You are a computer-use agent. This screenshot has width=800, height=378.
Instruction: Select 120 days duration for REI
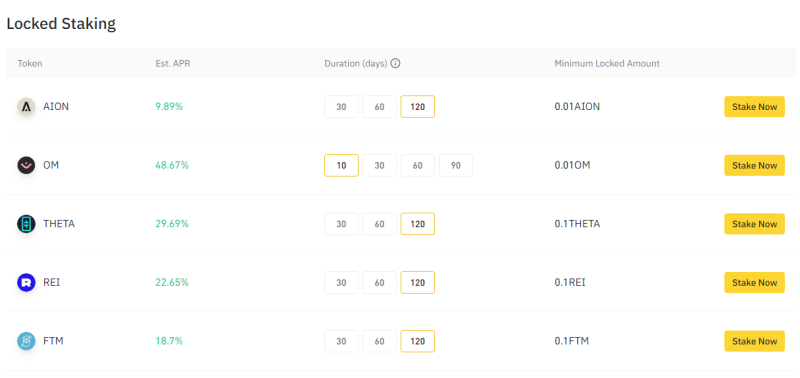click(x=417, y=283)
